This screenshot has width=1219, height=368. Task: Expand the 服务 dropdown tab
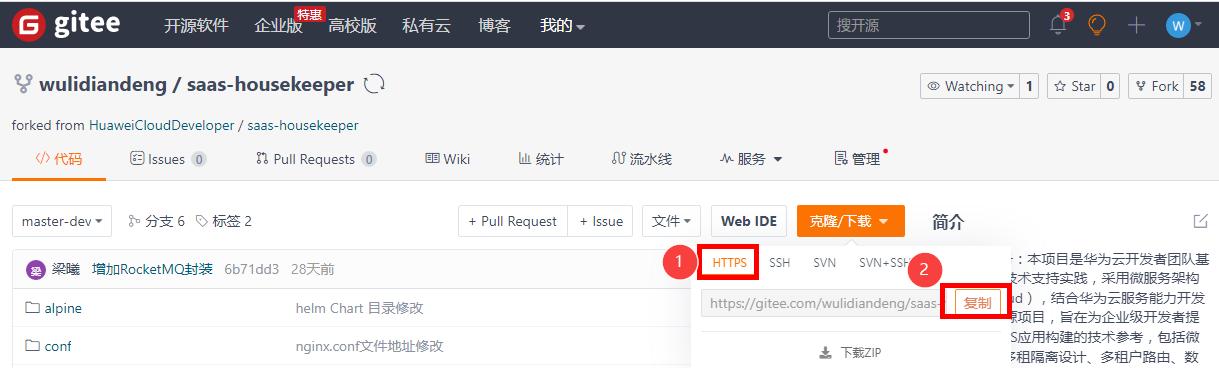pyautogui.click(x=751, y=158)
